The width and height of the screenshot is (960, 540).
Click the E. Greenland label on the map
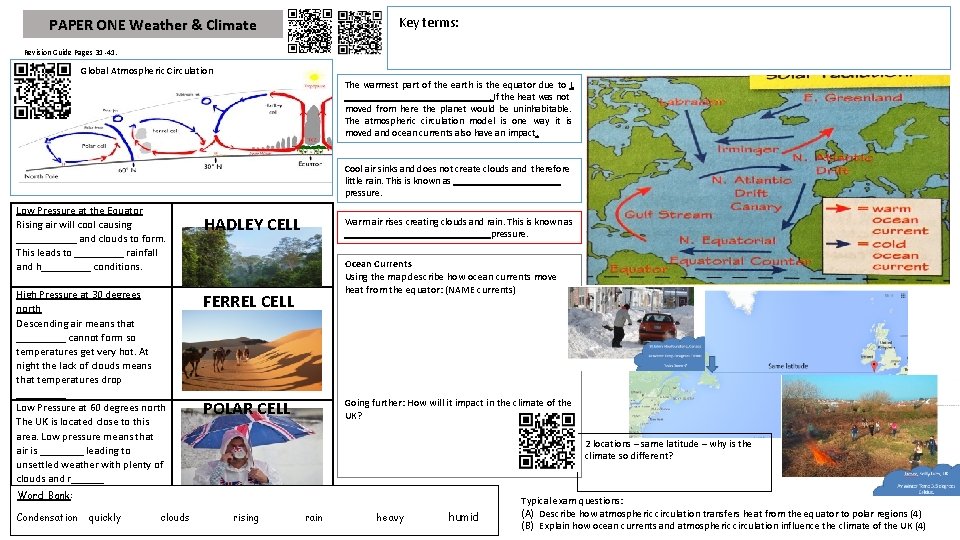click(853, 98)
